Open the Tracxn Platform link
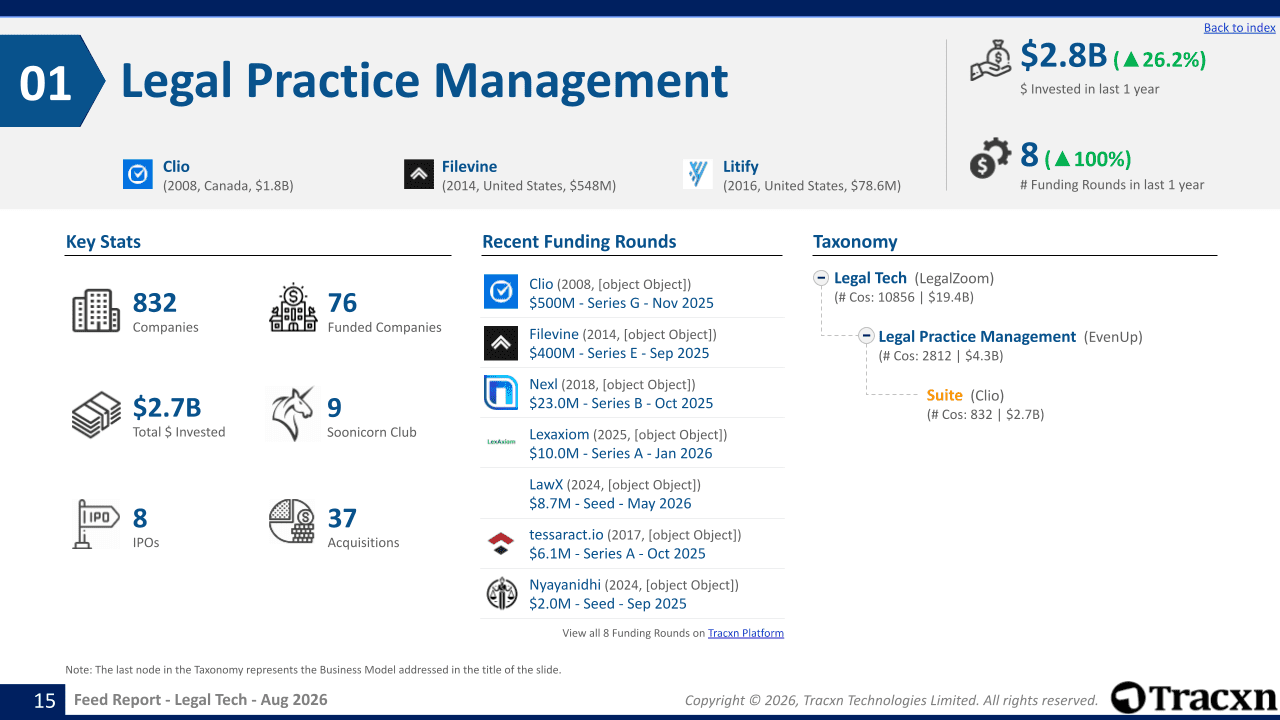This screenshot has width=1280, height=720. click(x=746, y=633)
